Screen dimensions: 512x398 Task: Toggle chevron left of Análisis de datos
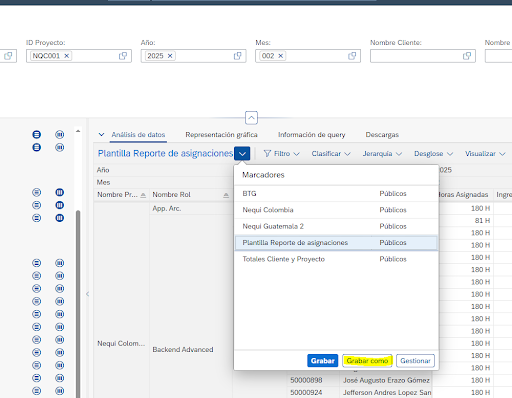click(101, 135)
